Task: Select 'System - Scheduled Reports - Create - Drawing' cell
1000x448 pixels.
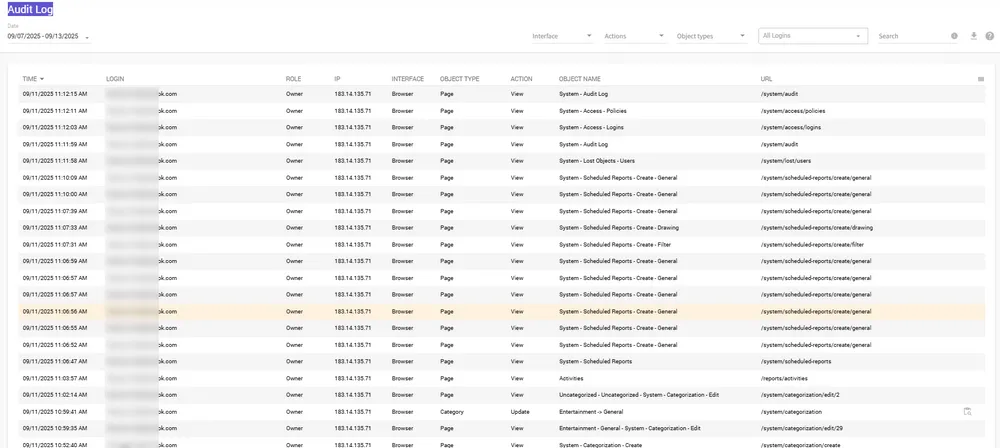Action: click(619, 228)
